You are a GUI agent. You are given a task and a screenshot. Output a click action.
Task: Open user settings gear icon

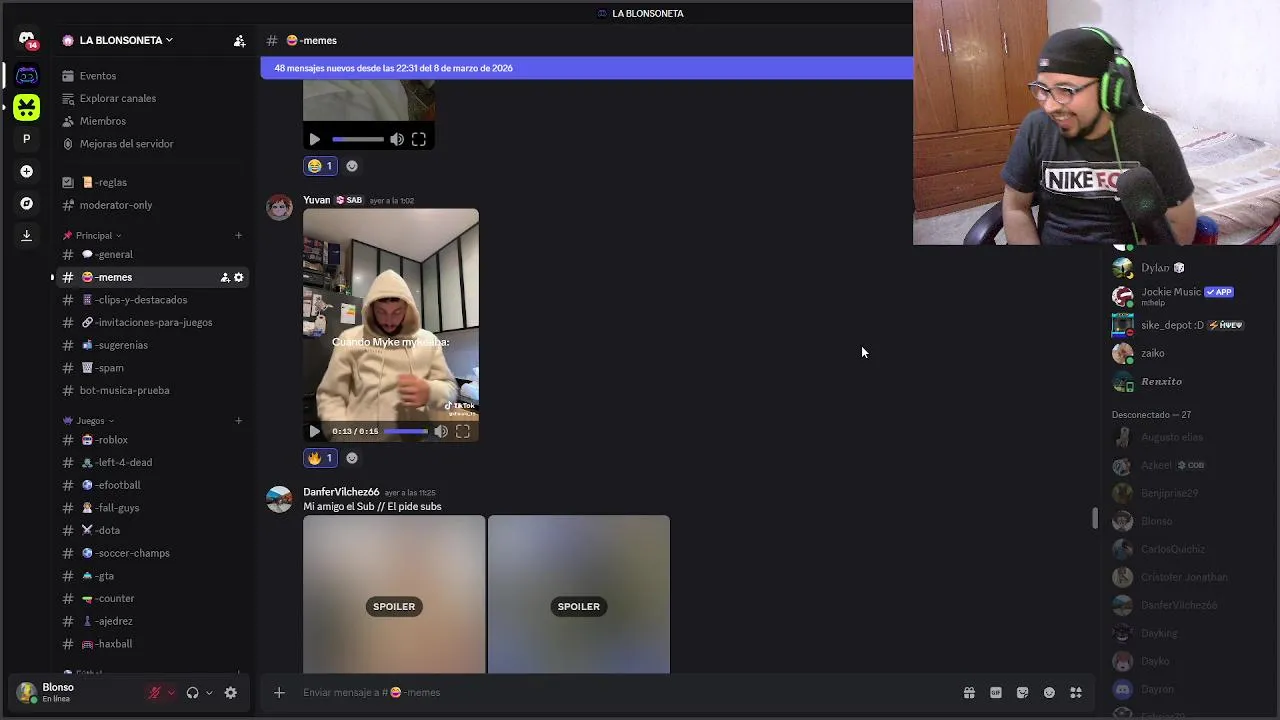point(230,692)
